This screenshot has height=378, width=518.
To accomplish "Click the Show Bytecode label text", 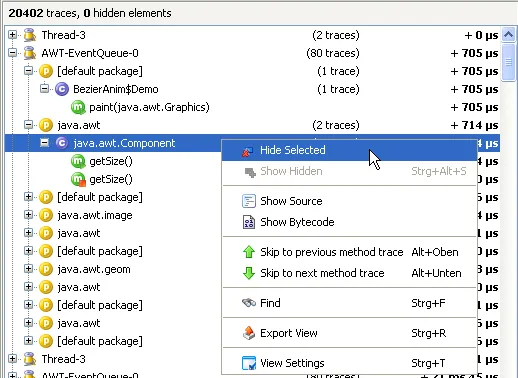I will tap(297, 222).
